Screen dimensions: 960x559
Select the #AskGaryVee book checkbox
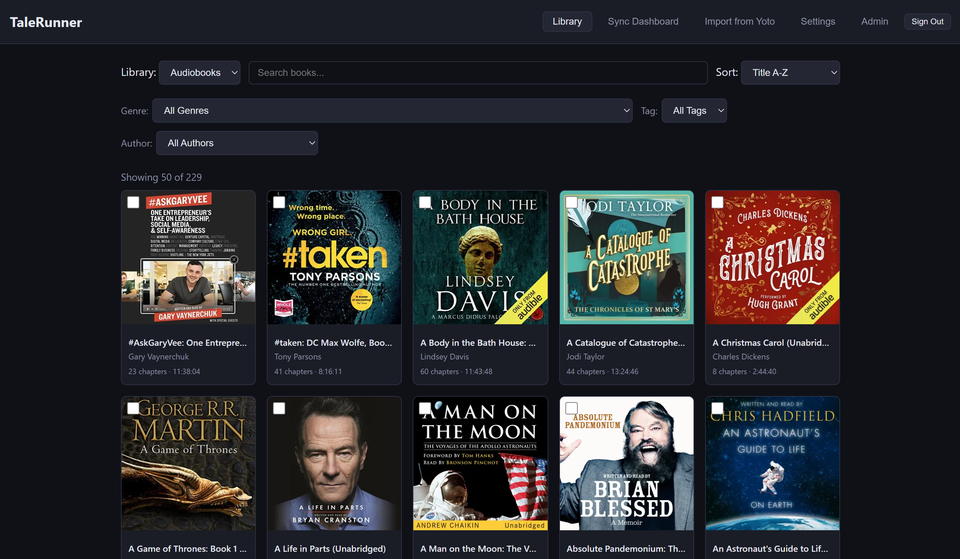(133, 202)
